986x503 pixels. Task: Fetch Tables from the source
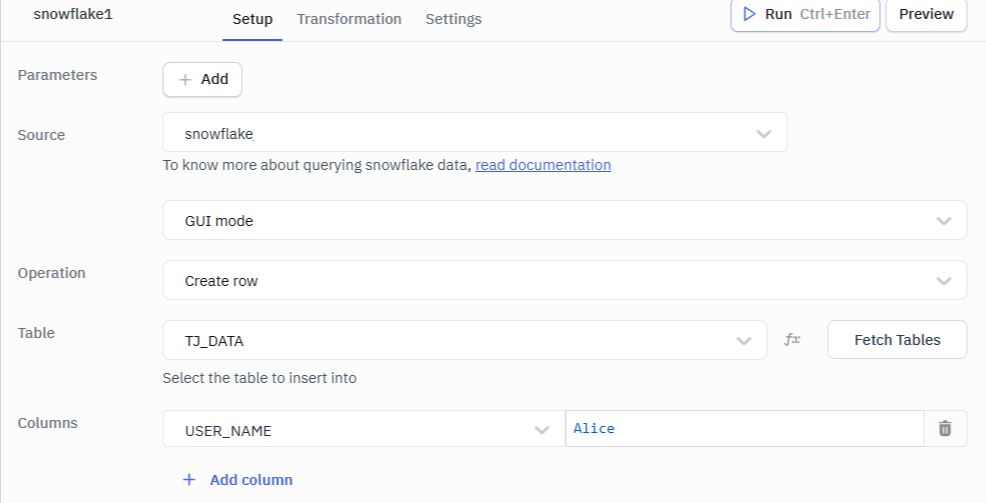[897, 340]
